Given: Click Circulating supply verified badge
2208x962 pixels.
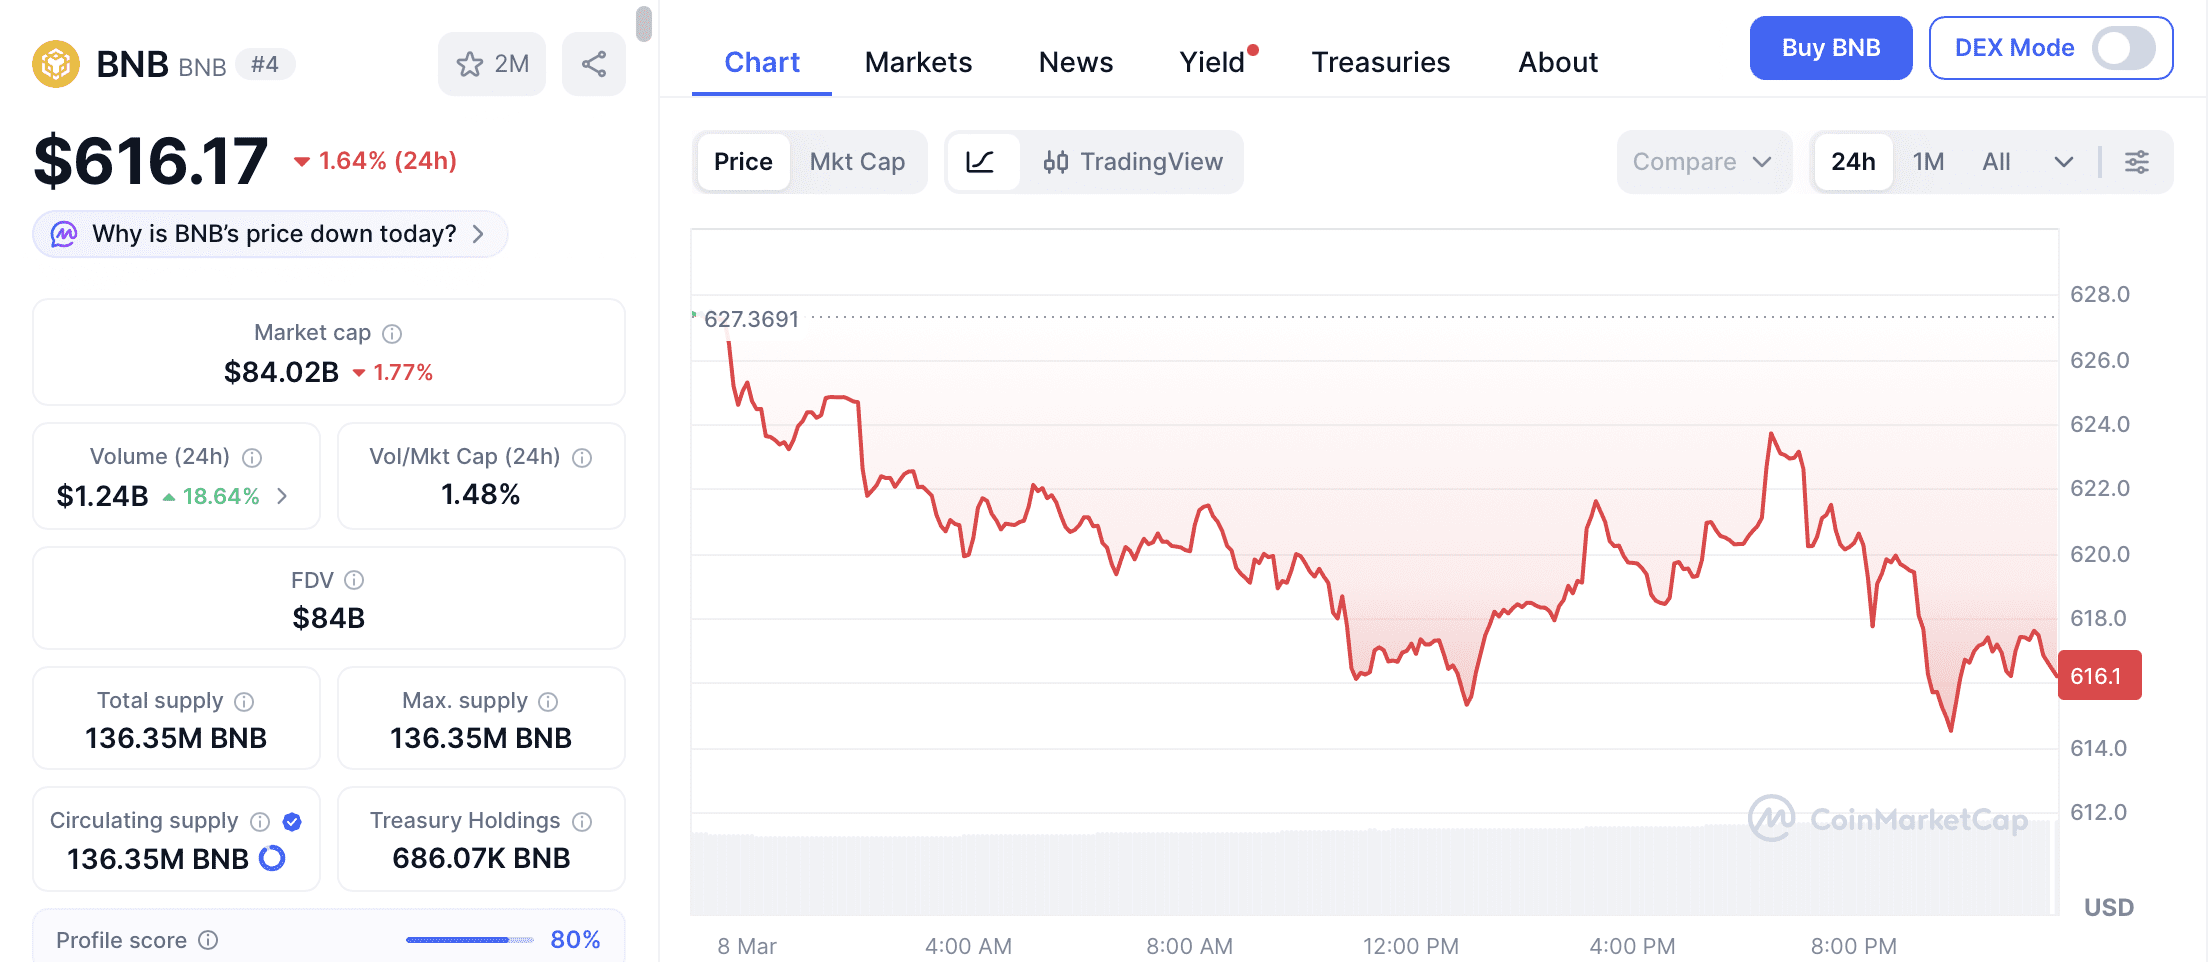Looking at the screenshot, I should [x=292, y=822].
